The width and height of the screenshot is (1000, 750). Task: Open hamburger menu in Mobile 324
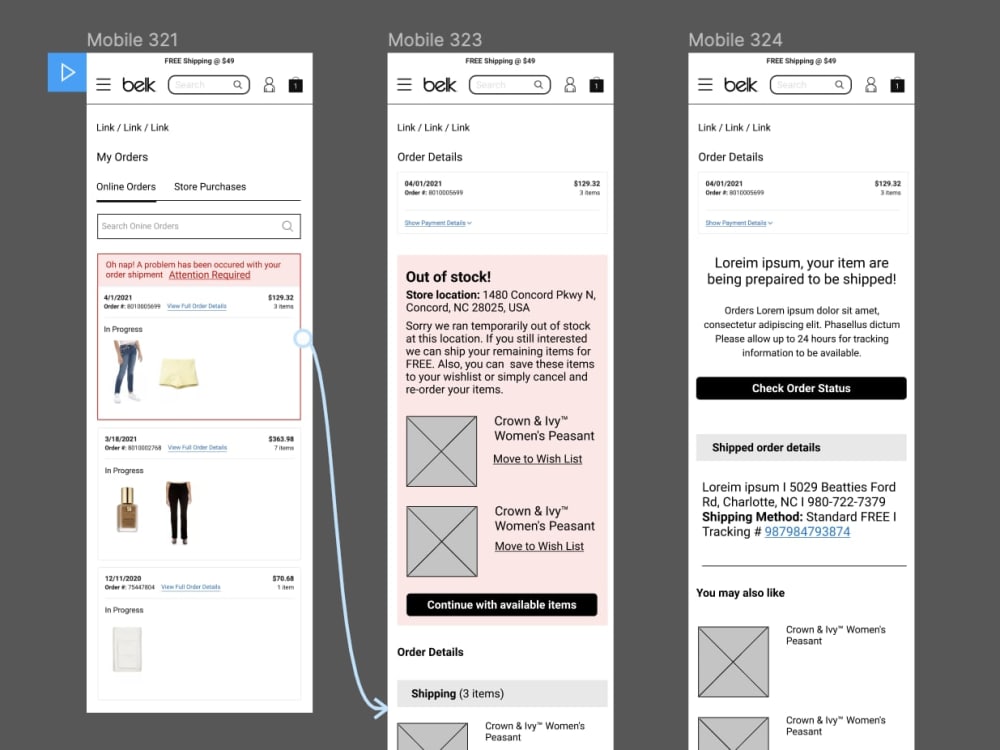click(705, 85)
